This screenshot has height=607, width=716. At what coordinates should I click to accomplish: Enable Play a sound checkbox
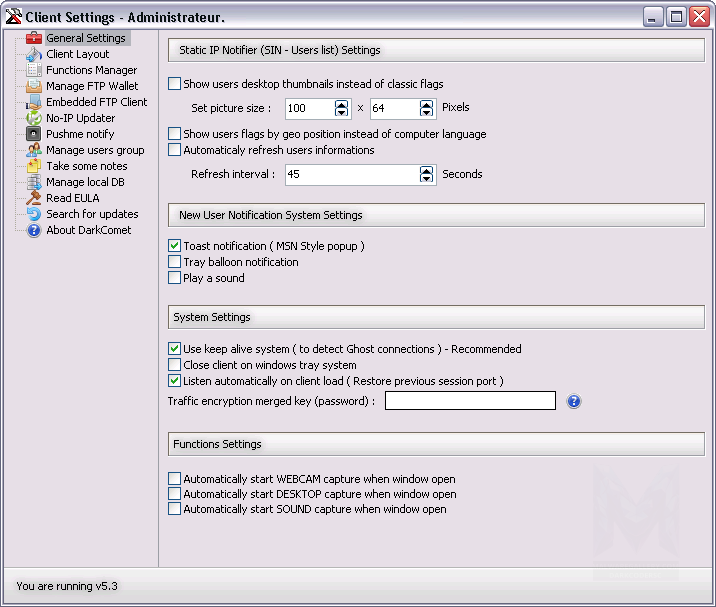(175, 278)
